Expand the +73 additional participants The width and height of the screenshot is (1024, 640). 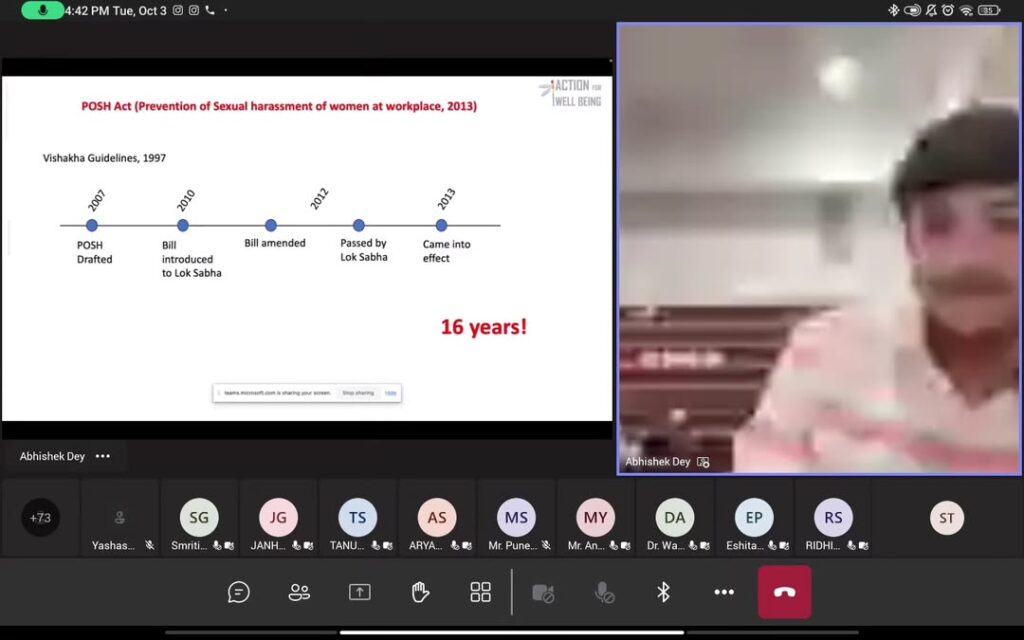41,517
